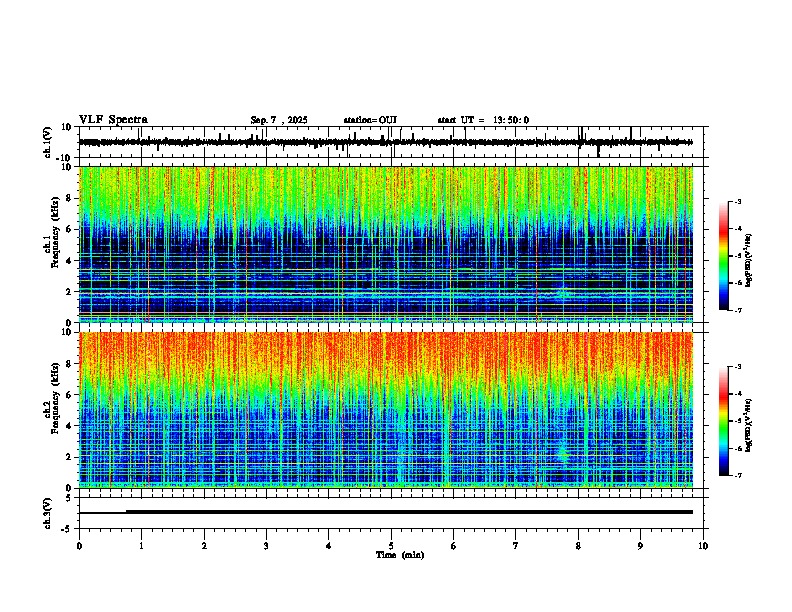Image resolution: width=792 pixels, height=612 pixels.
Task: Click the ch.1 voltage waveform trace panel
Action: tap(391, 142)
